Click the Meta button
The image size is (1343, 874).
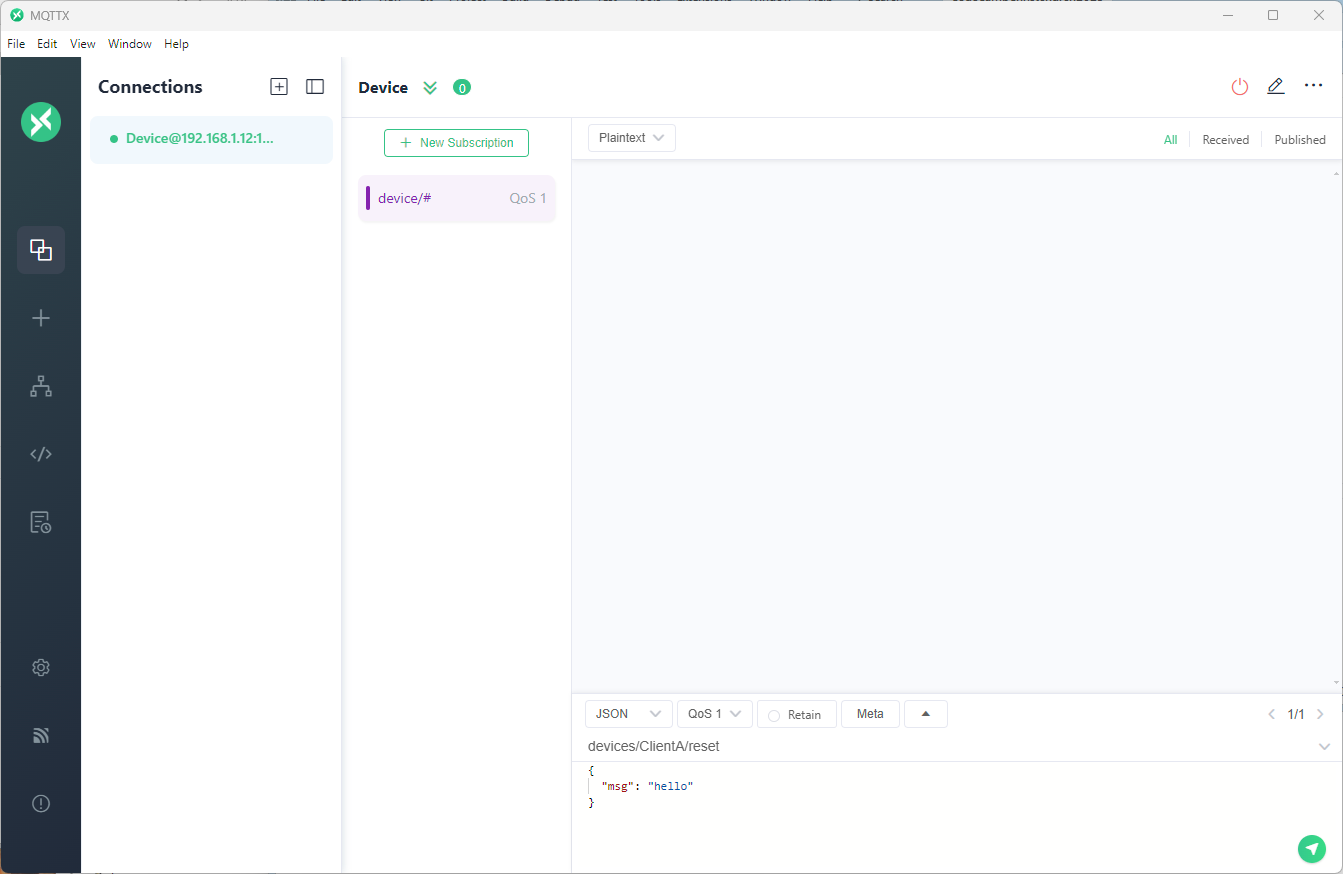pyautogui.click(x=870, y=714)
